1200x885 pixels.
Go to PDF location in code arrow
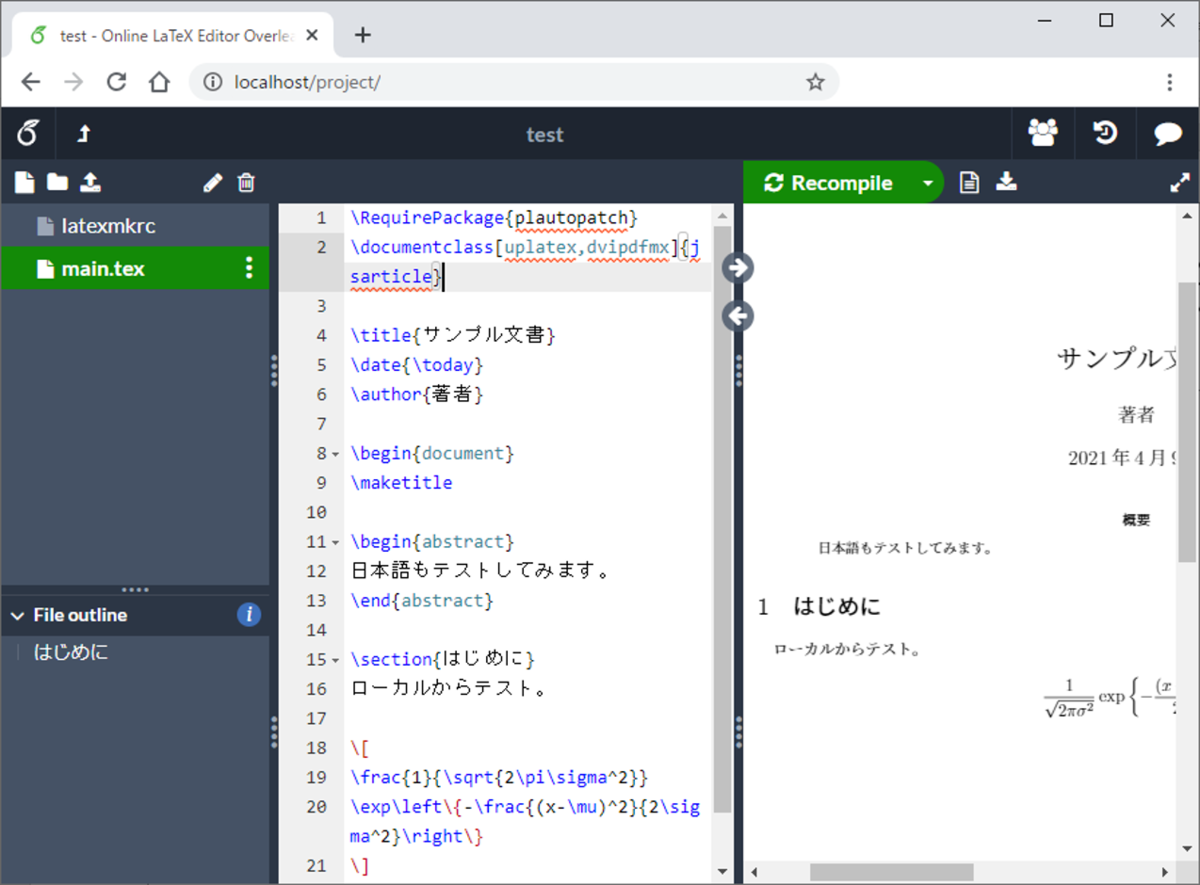738,316
